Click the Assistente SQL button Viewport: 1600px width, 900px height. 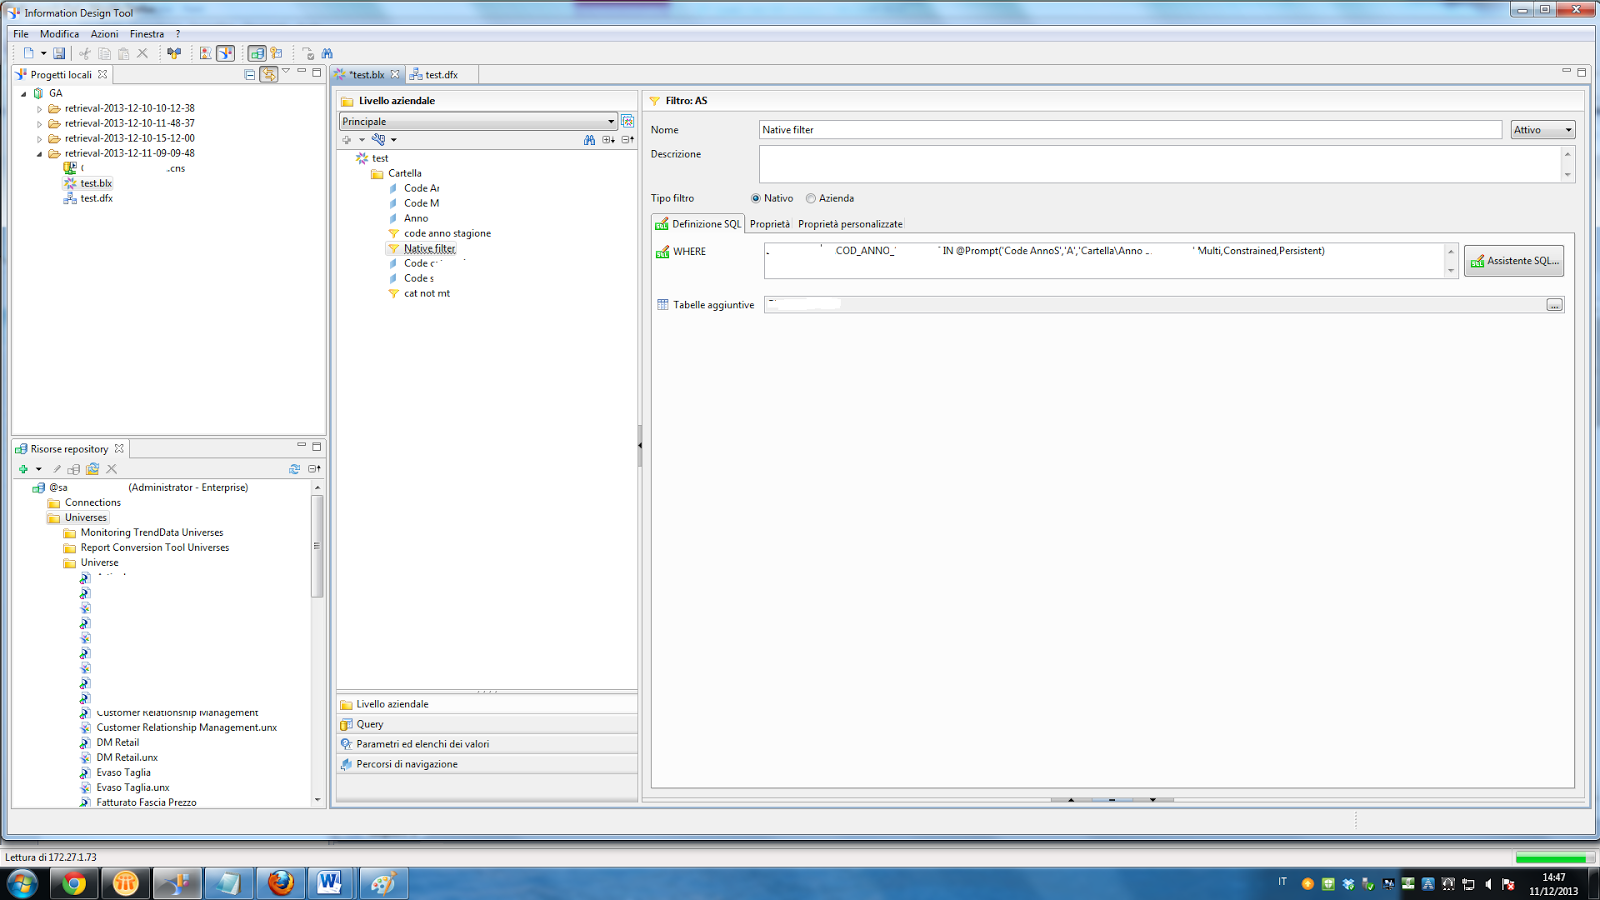[x=1514, y=260]
